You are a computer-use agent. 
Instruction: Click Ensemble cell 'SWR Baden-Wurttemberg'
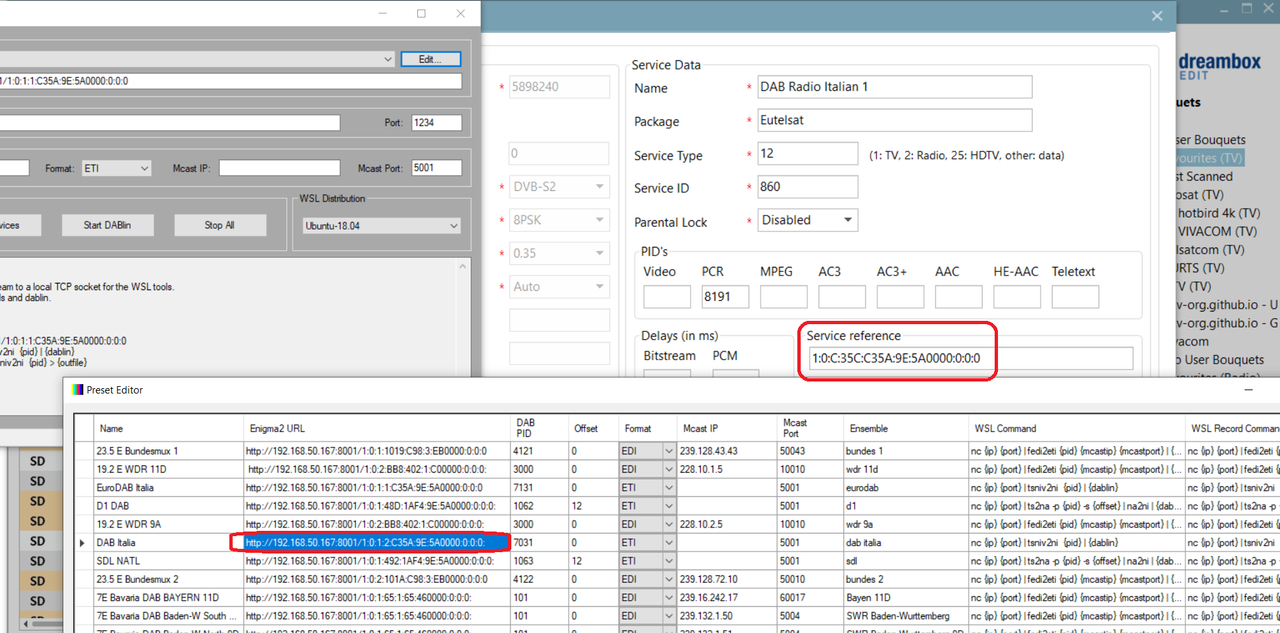click(905, 614)
